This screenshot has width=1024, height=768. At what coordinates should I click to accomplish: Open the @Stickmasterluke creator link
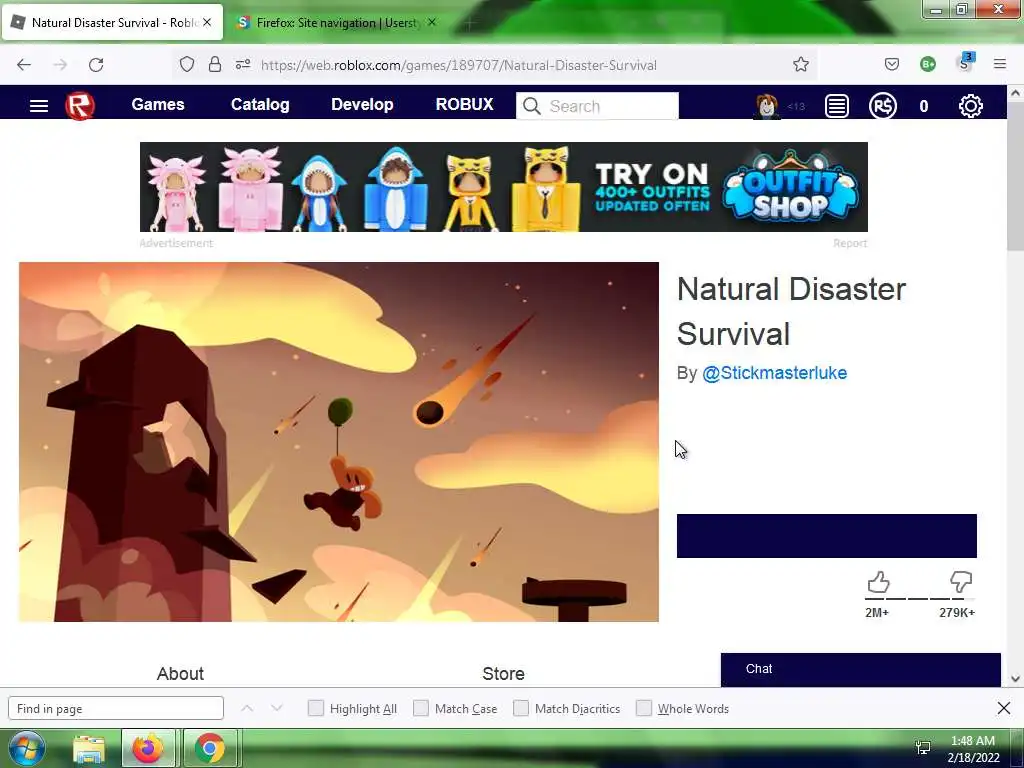[x=775, y=373]
